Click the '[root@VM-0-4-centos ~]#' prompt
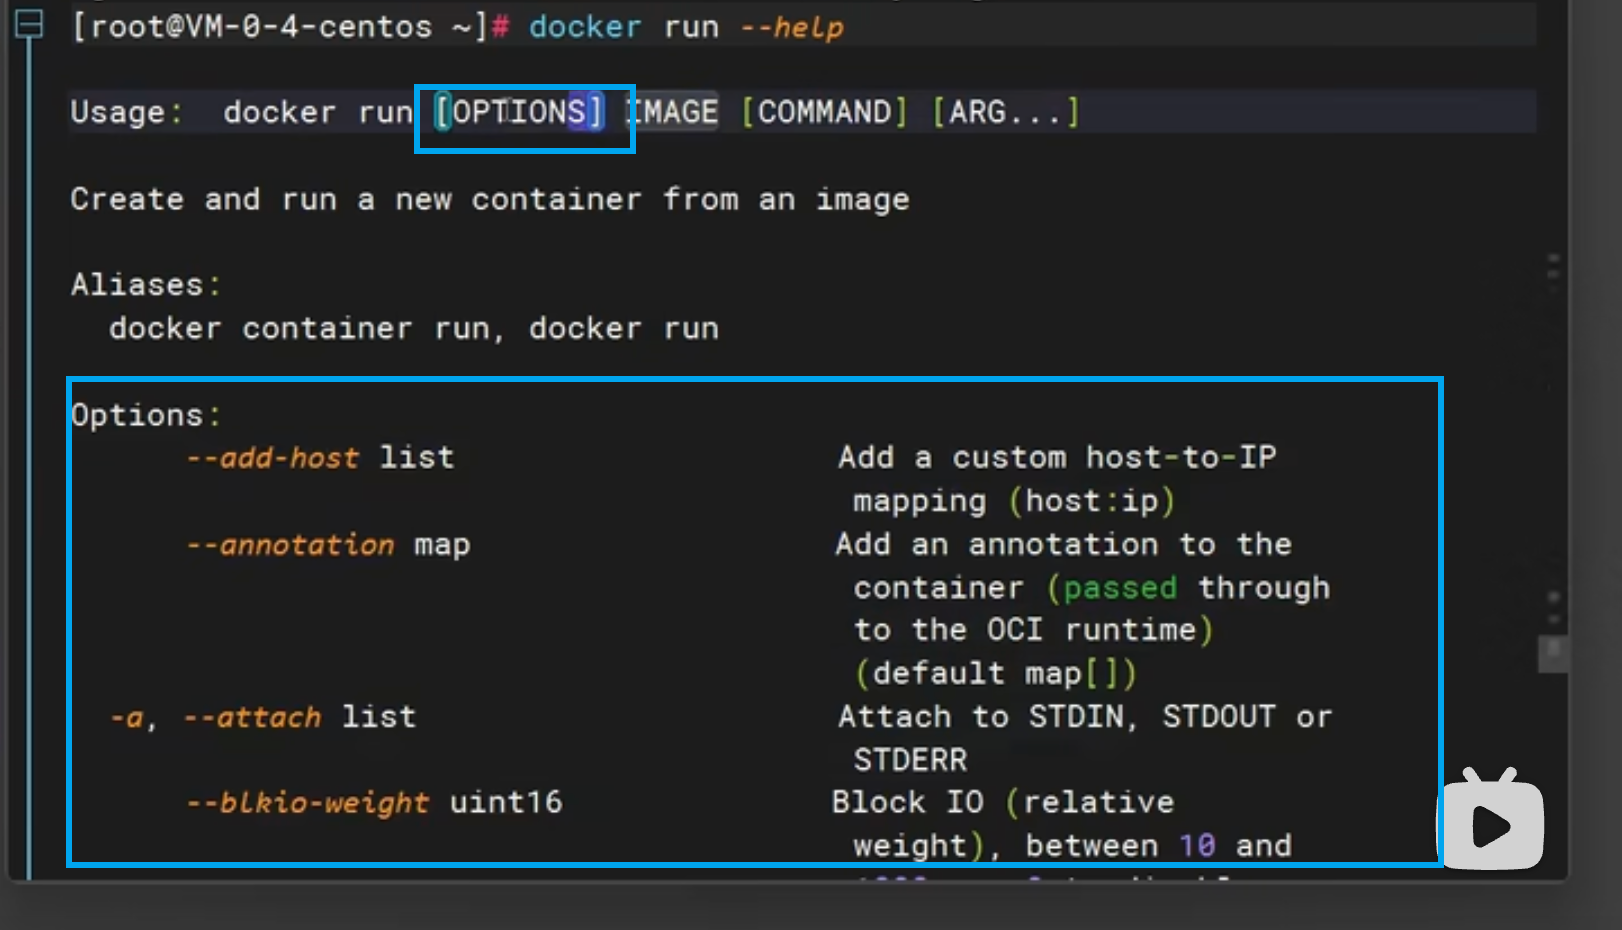The image size is (1622, 930). point(290,27)
